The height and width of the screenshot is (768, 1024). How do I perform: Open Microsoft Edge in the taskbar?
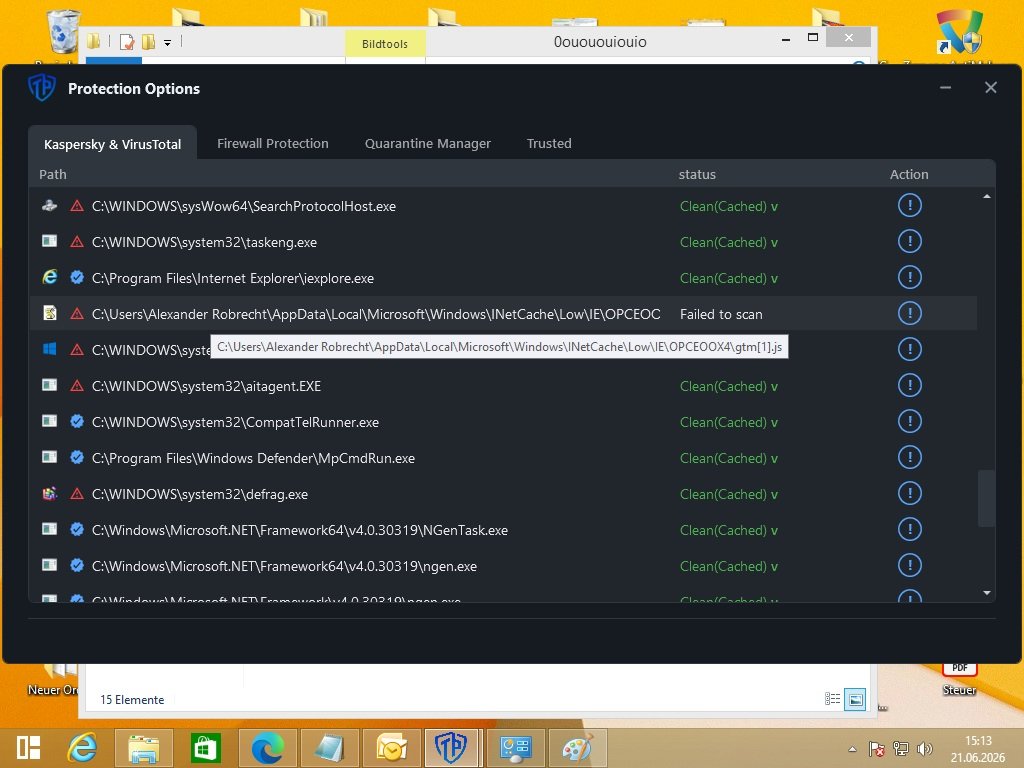[x=267, y=748]
